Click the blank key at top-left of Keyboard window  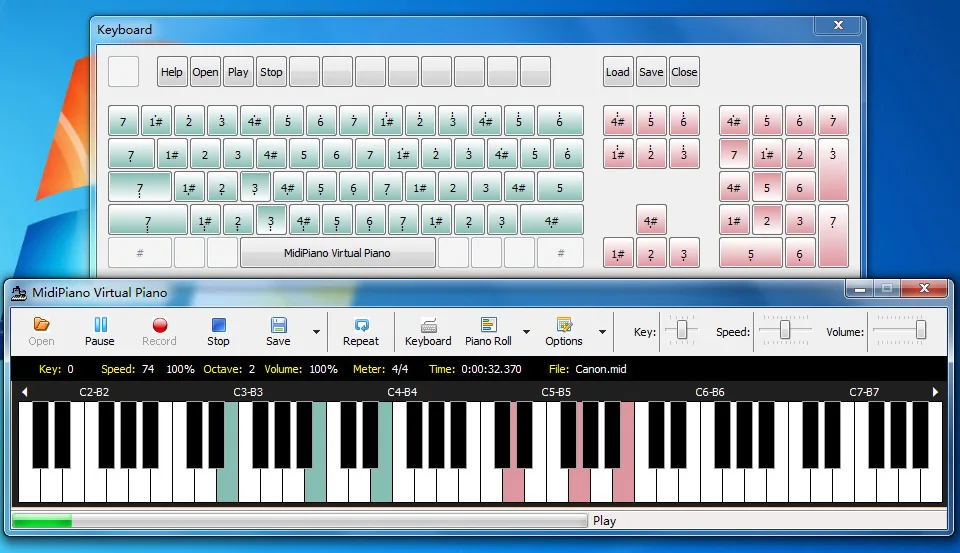click(124, 72)
